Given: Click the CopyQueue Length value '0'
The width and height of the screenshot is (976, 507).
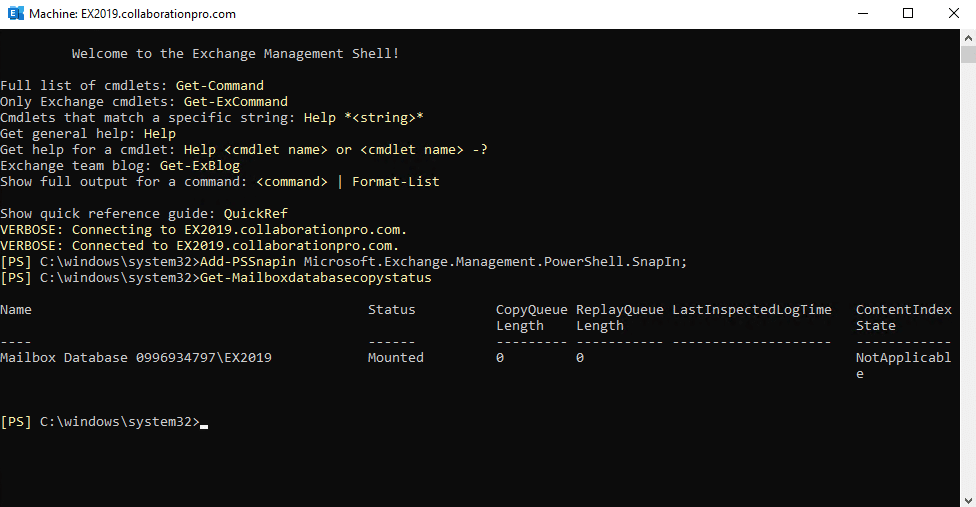Looking at the screenshot, I should pyautogui.click(x=500, y=358).
